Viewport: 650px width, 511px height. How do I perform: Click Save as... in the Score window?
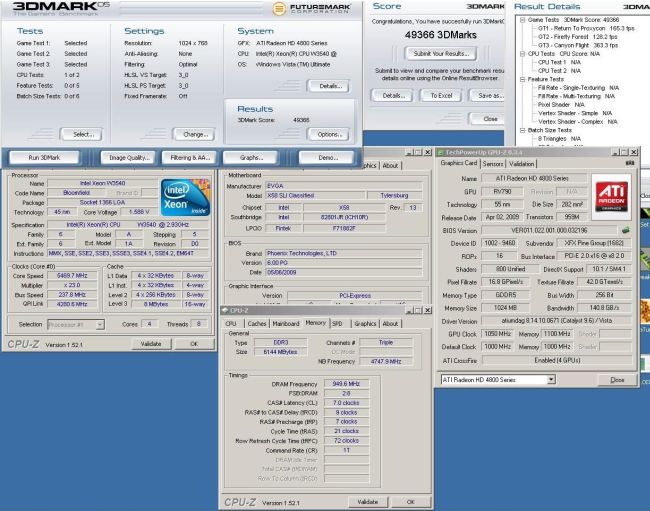[x=488, y=95]
